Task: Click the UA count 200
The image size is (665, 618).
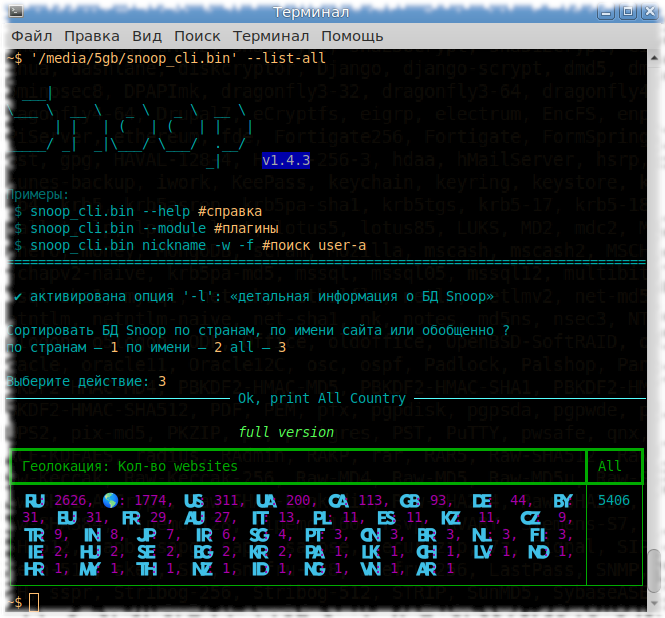Action: (298, 501)
